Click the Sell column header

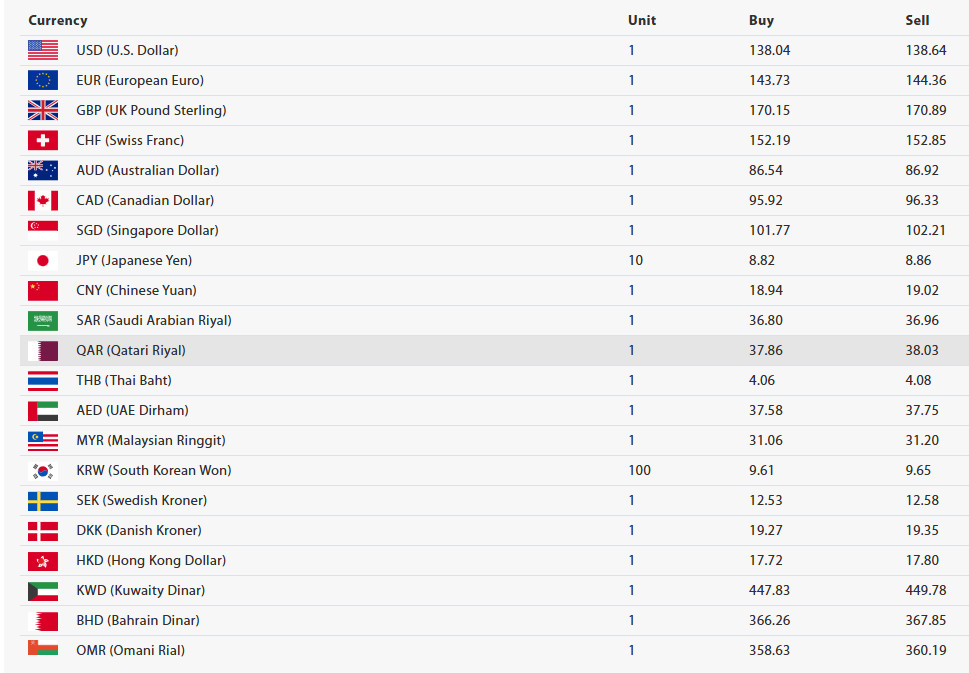click(x=917, y=20)
